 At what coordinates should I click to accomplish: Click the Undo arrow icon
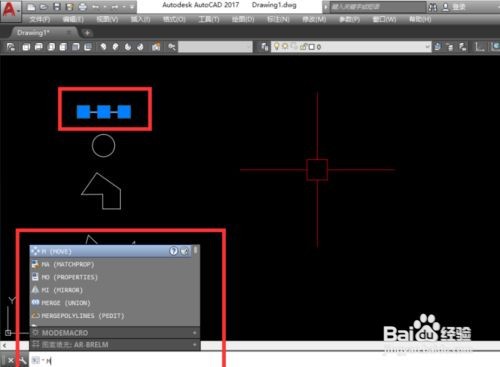coord(95,7)
